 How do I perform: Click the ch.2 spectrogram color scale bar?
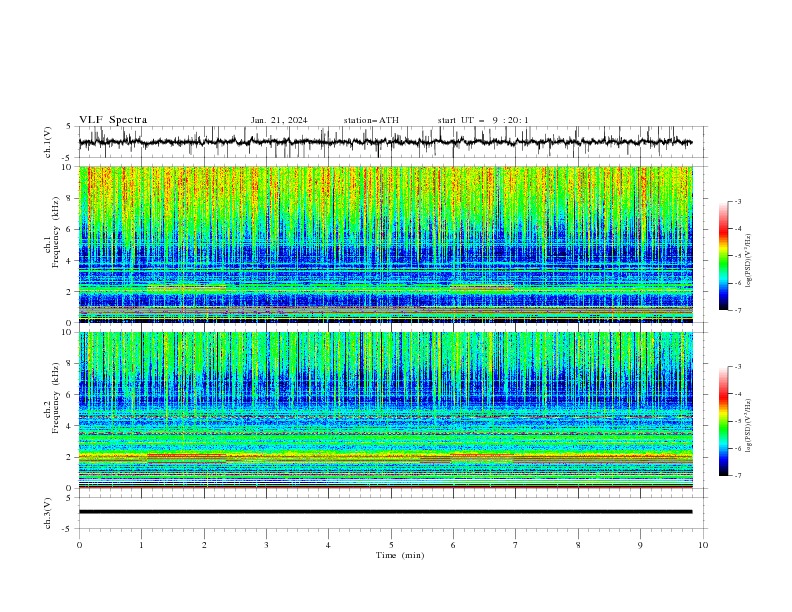click(x=724, y=421)
